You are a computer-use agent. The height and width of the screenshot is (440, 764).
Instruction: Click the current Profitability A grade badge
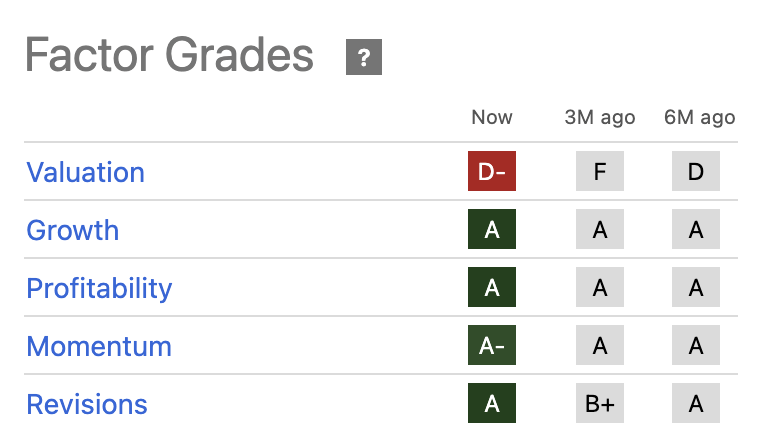coord(492,288)
